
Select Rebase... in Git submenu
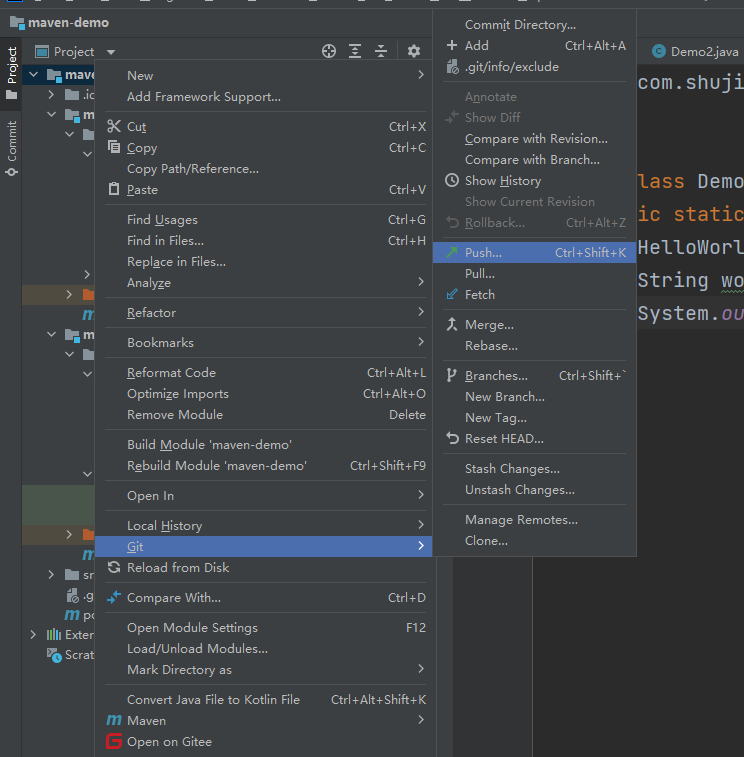[534, 345]
